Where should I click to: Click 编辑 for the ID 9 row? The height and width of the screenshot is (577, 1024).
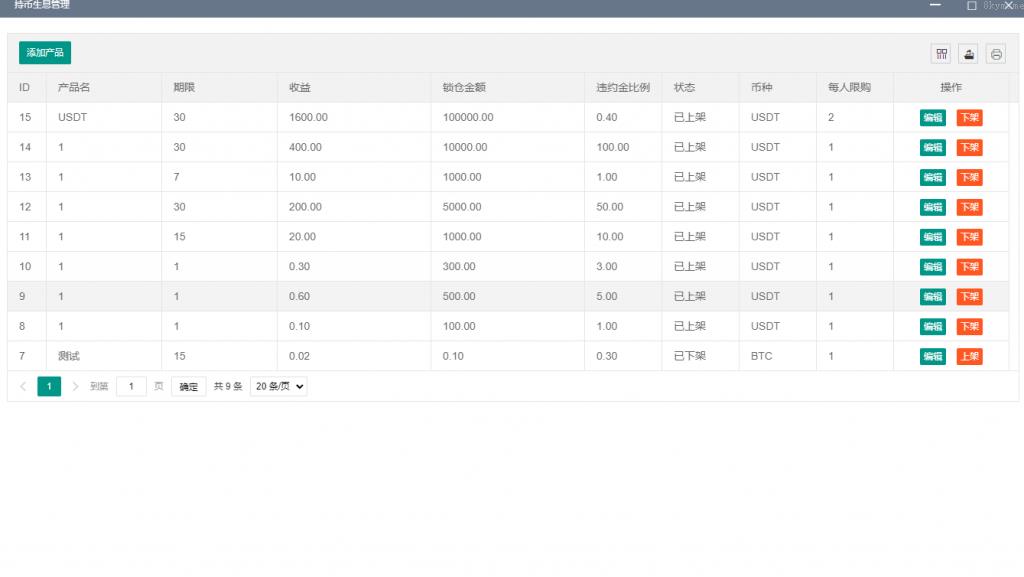[x=932, y=297]
